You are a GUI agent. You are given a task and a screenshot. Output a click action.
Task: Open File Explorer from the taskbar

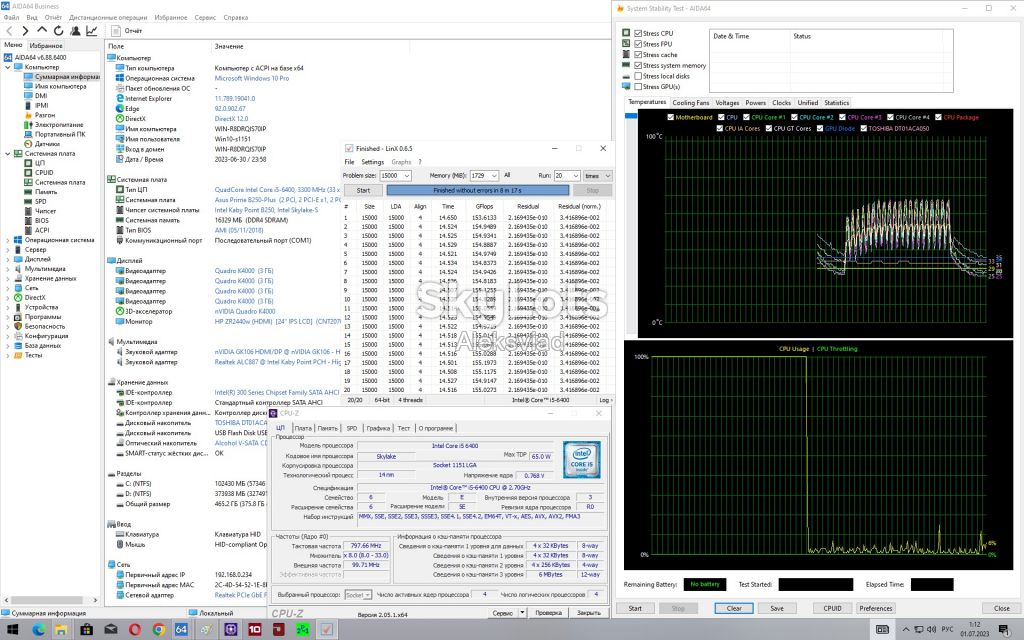(x=61, y=630)
